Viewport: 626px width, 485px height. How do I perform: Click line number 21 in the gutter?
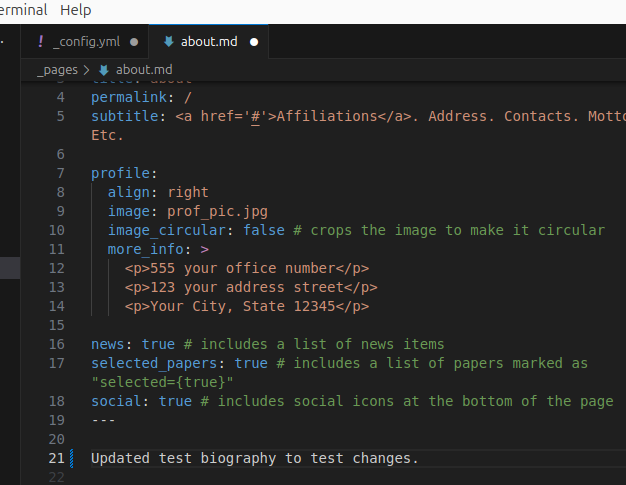coord(56,459)
